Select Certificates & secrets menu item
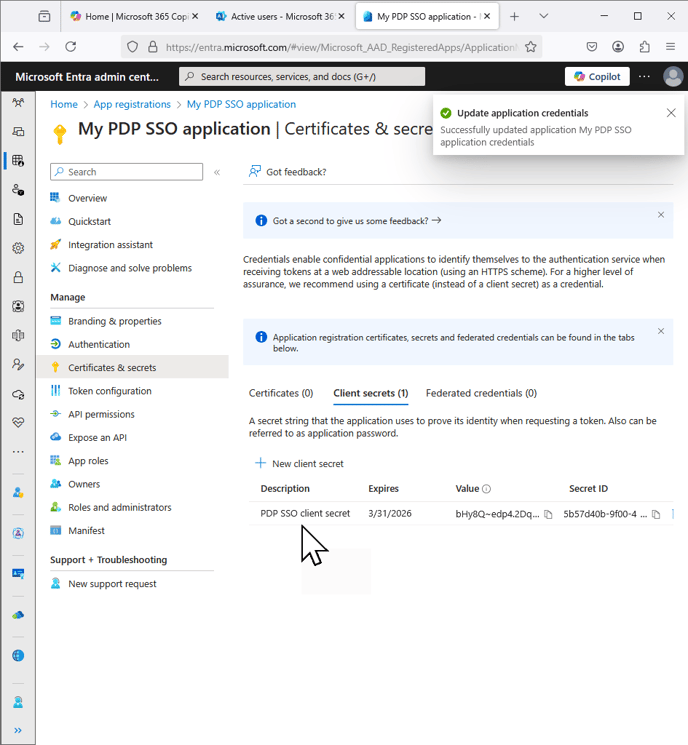The height and width of the screenshot is (745, 688). click(x=133, y=367)
